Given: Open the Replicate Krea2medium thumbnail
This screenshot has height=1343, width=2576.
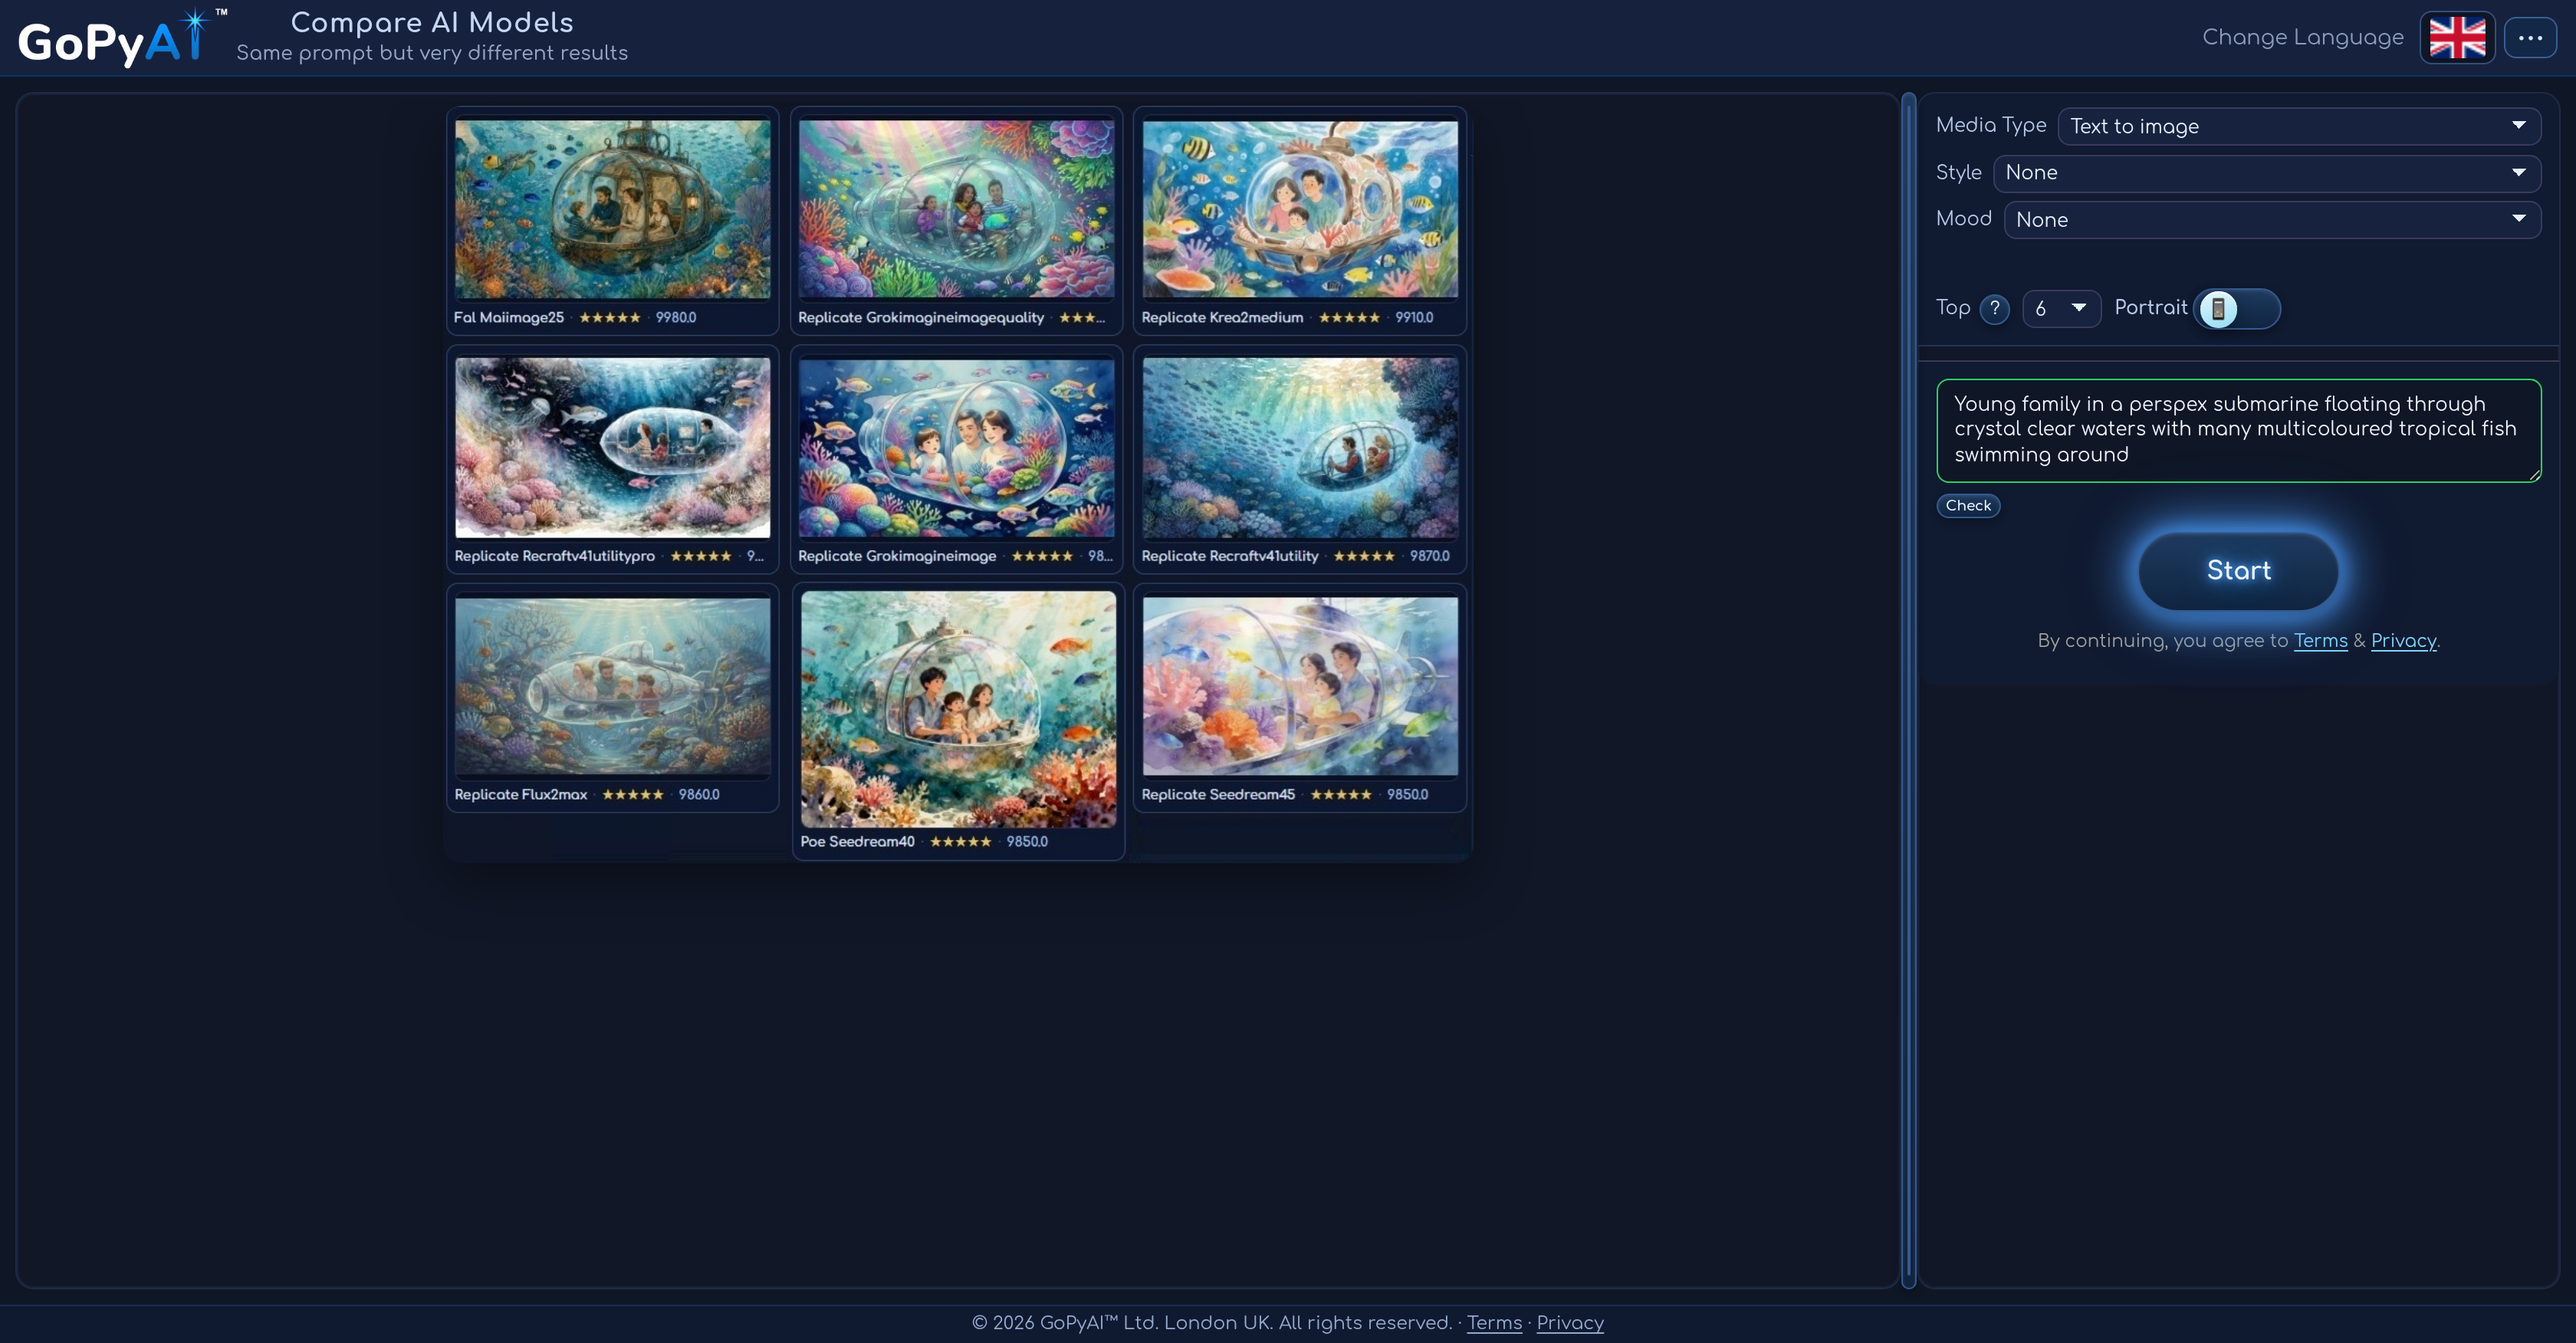Looking at the screenshot, I should (x=1300, y=209).
